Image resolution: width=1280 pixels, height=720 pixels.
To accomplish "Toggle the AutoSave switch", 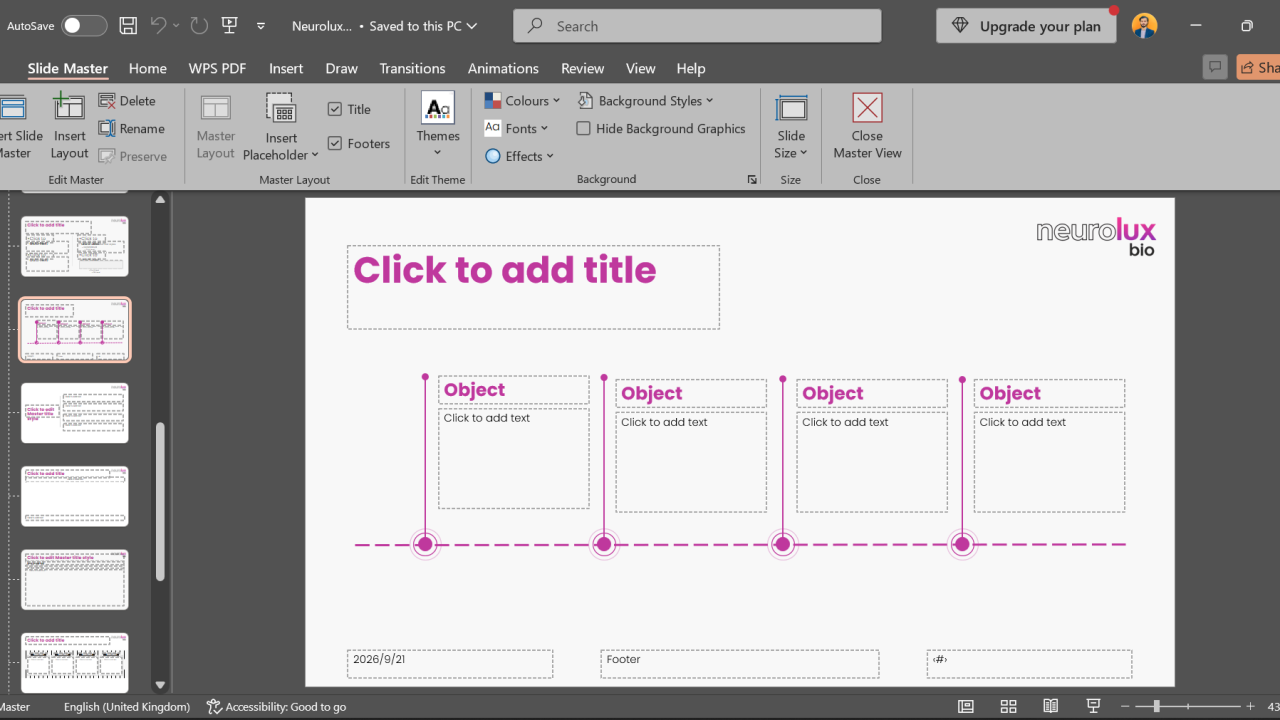I will tap(84, 26).
